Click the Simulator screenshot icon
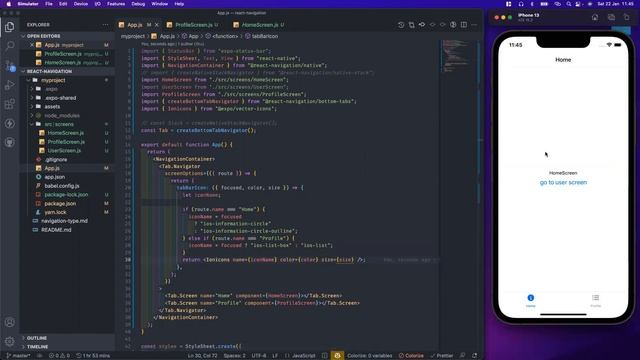640x360 pixels. [x=611, y=18]
